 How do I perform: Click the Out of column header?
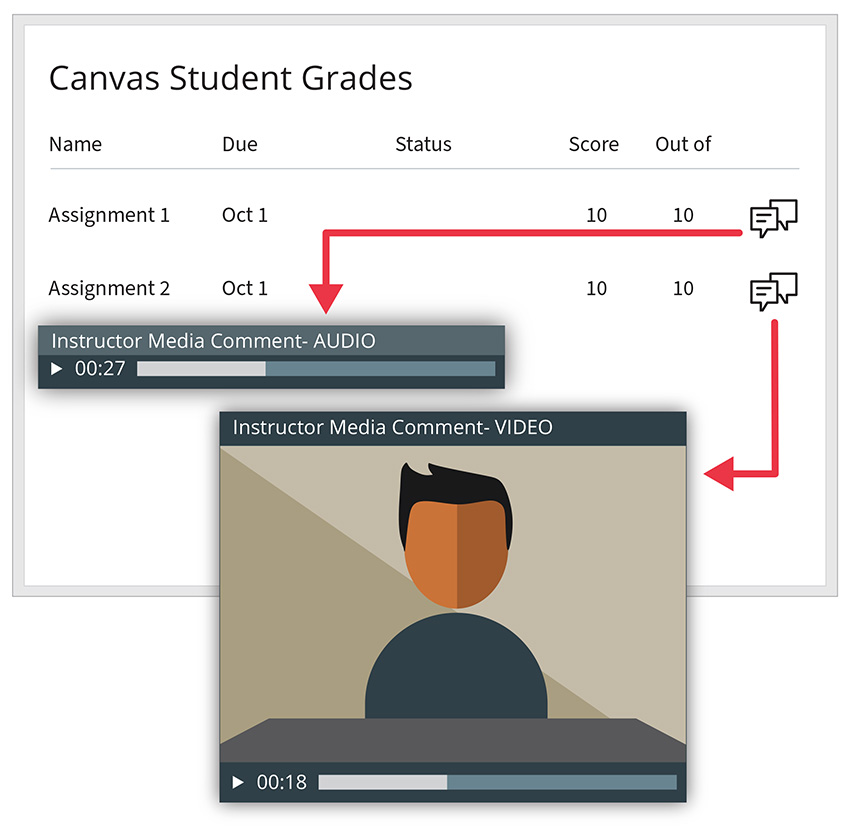click(683, 144)
